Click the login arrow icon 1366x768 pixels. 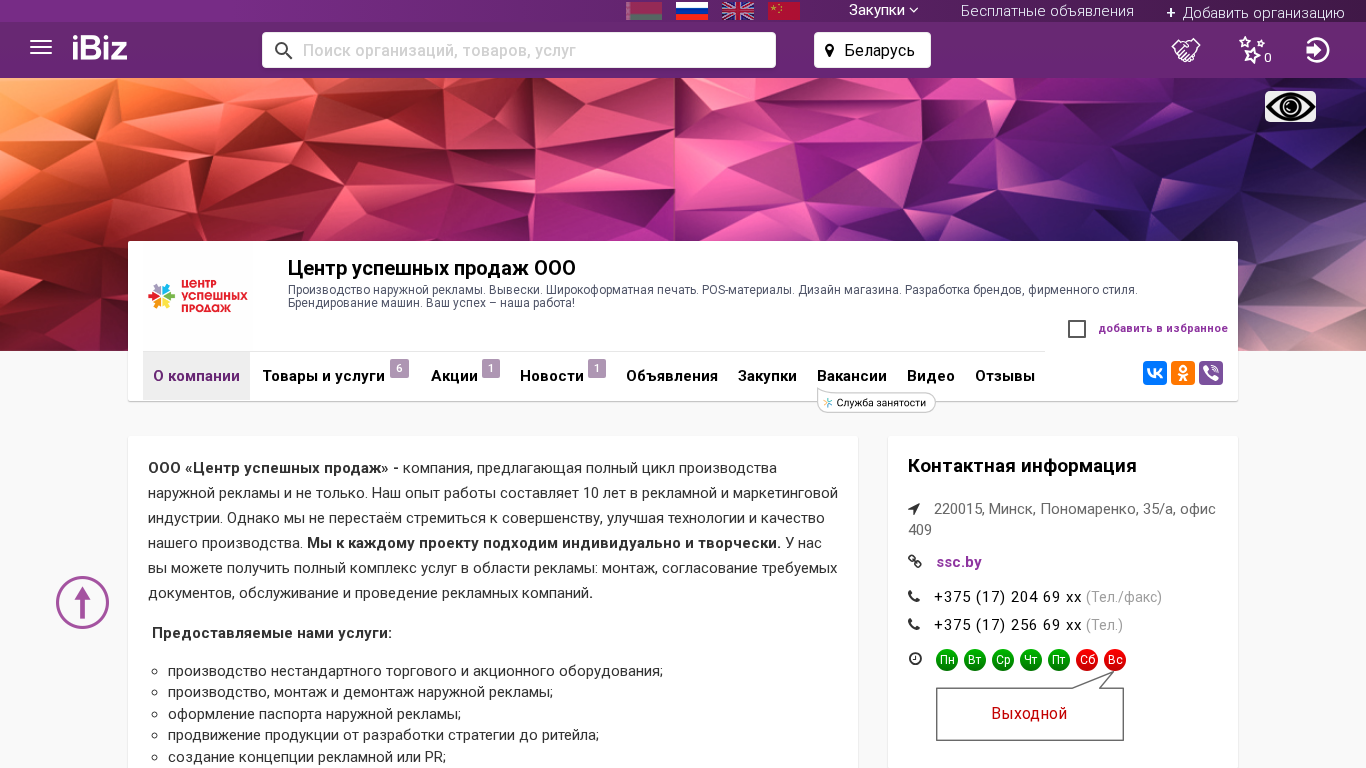[1318, 50]
